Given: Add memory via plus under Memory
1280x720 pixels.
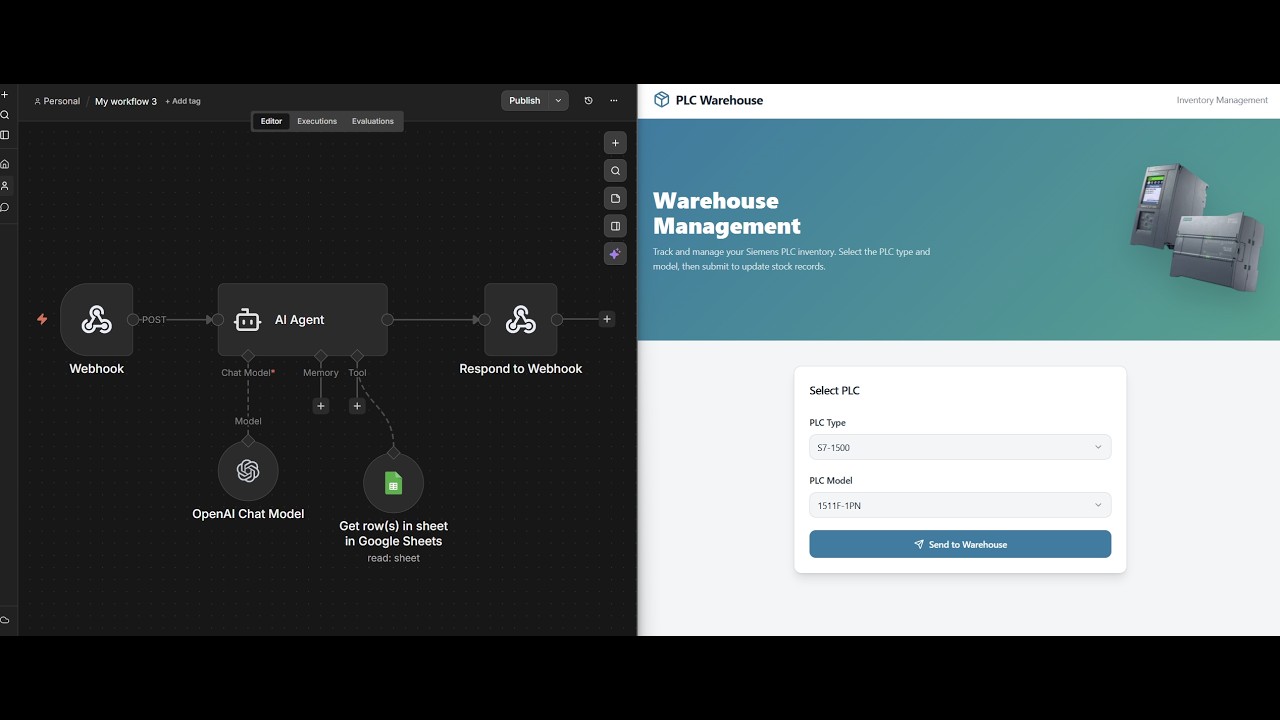Looking at the screenshot, I should [321, 406].
